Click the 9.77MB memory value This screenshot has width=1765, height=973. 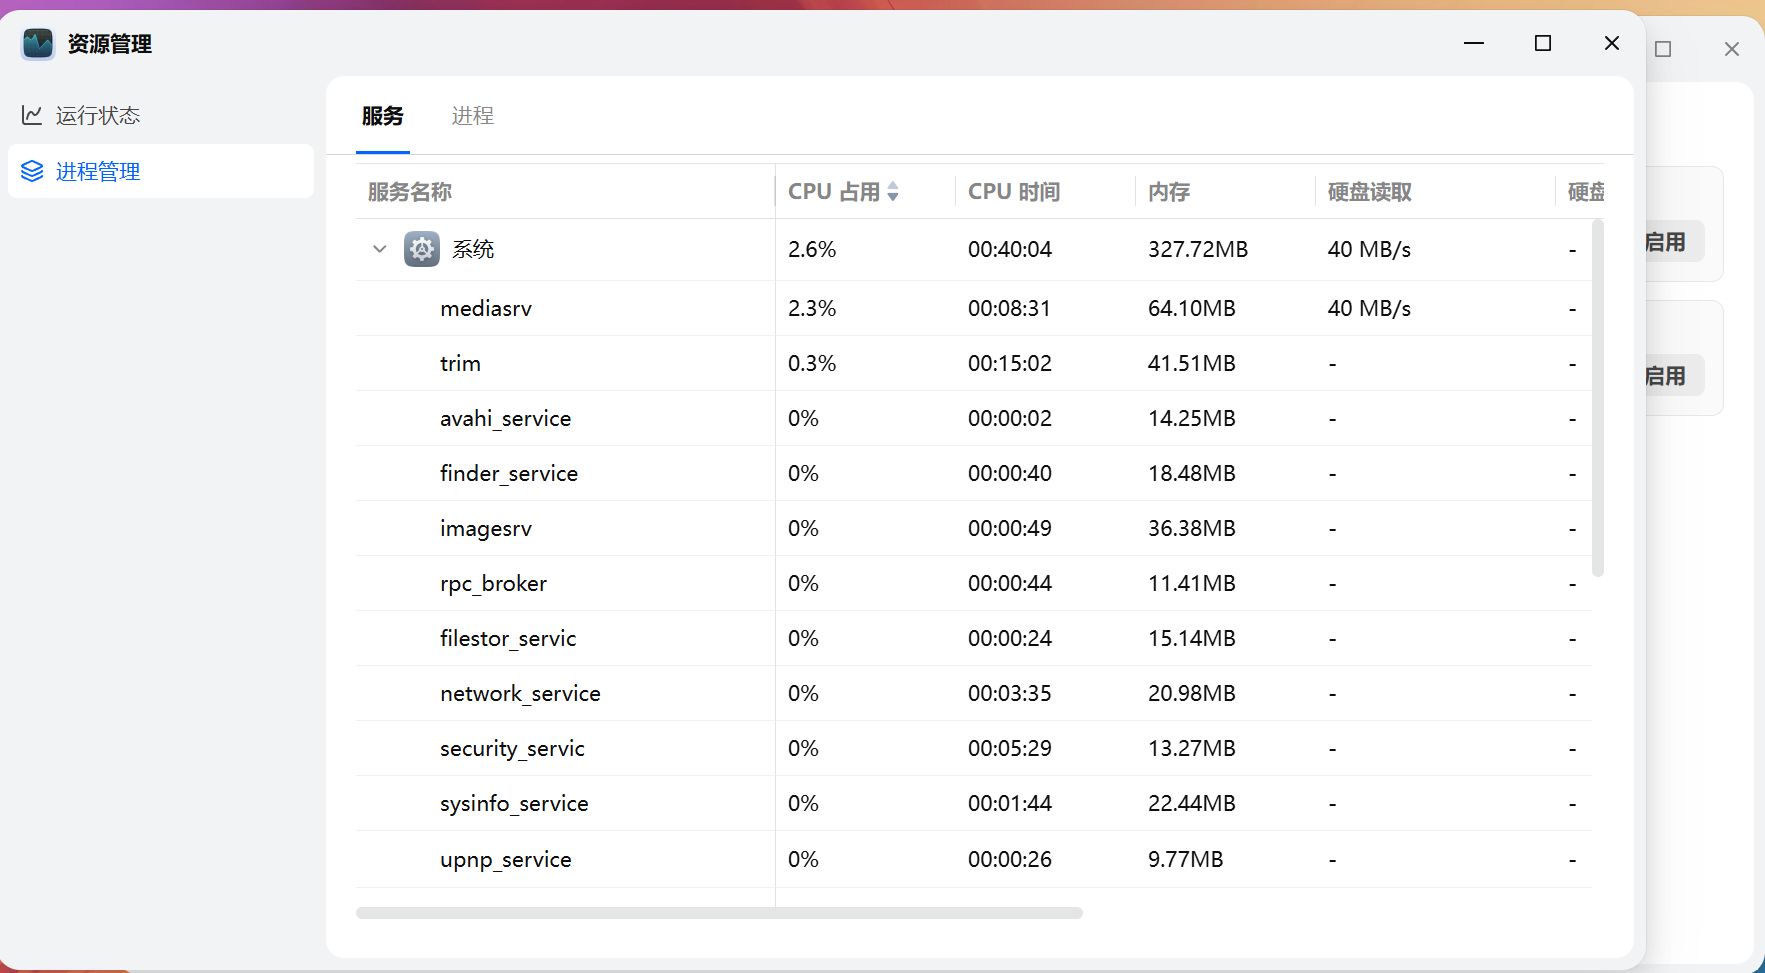click(x=1186, y=859)
